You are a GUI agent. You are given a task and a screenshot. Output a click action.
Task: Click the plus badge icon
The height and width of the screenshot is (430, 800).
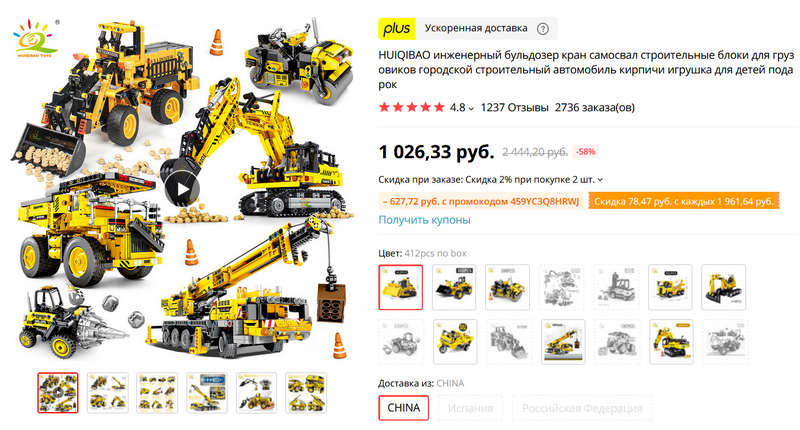tap(396, 29)
